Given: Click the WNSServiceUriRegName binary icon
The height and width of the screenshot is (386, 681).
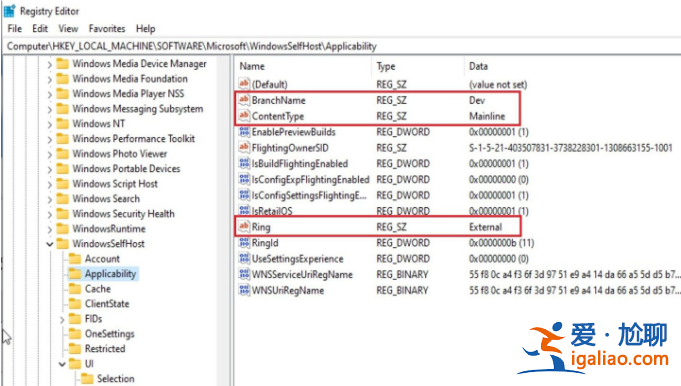Looking at the screenshot, I should coord(244,274).
